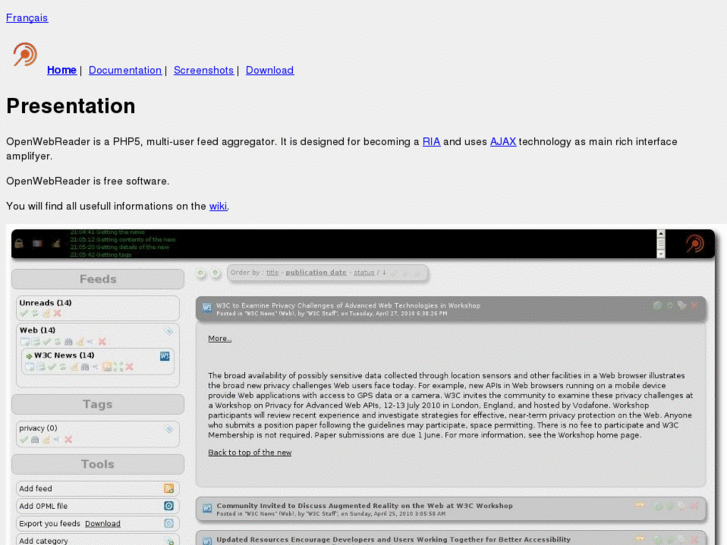This screenshot has width=727, height=545.
Task: Open the Screenshots navigation link
Action: coord(204,70)
